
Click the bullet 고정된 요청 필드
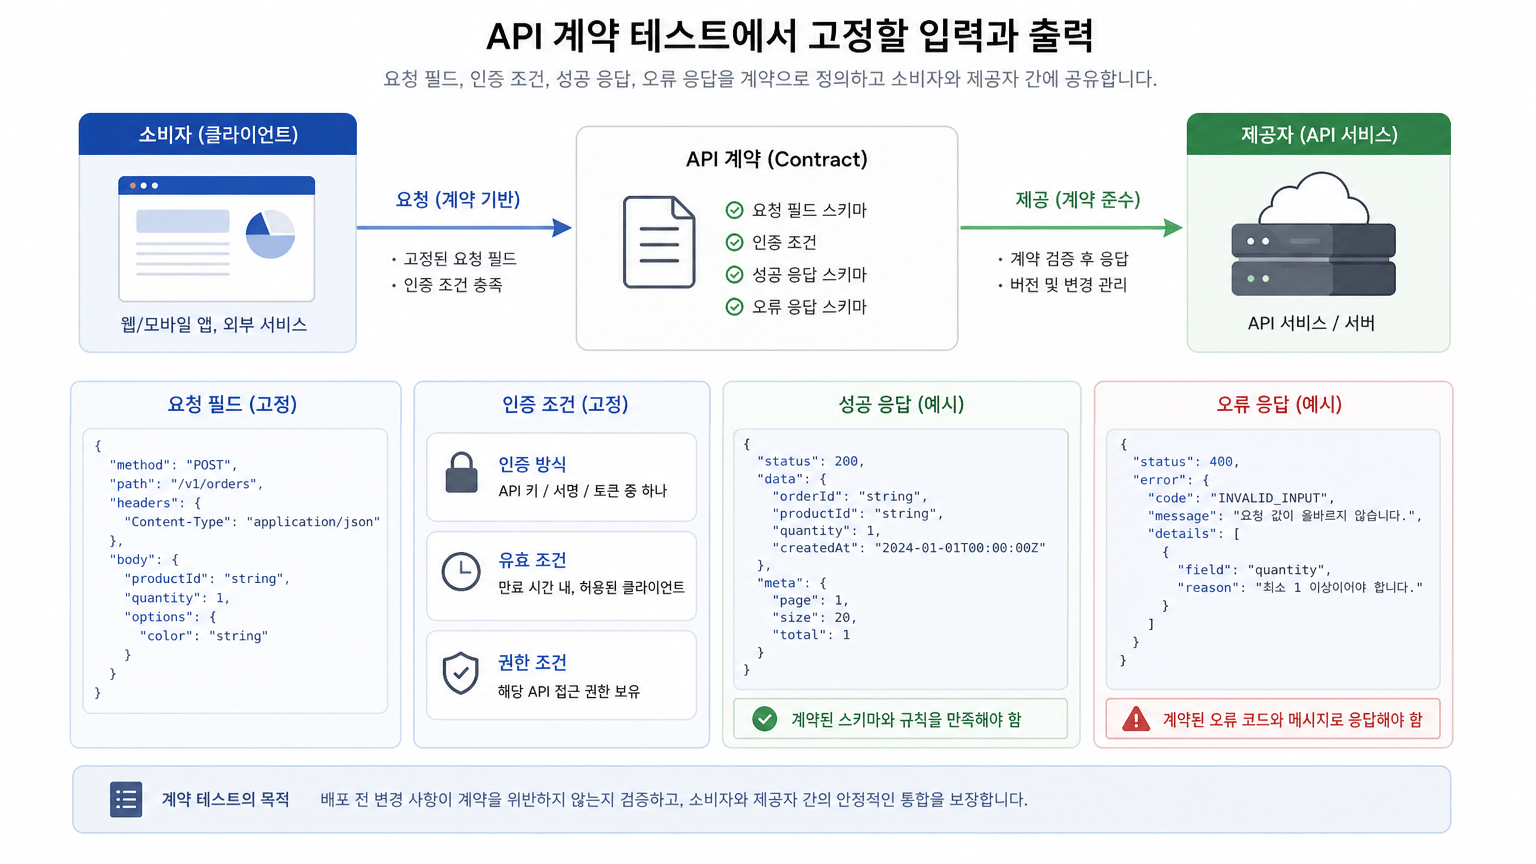coord(460,258)
